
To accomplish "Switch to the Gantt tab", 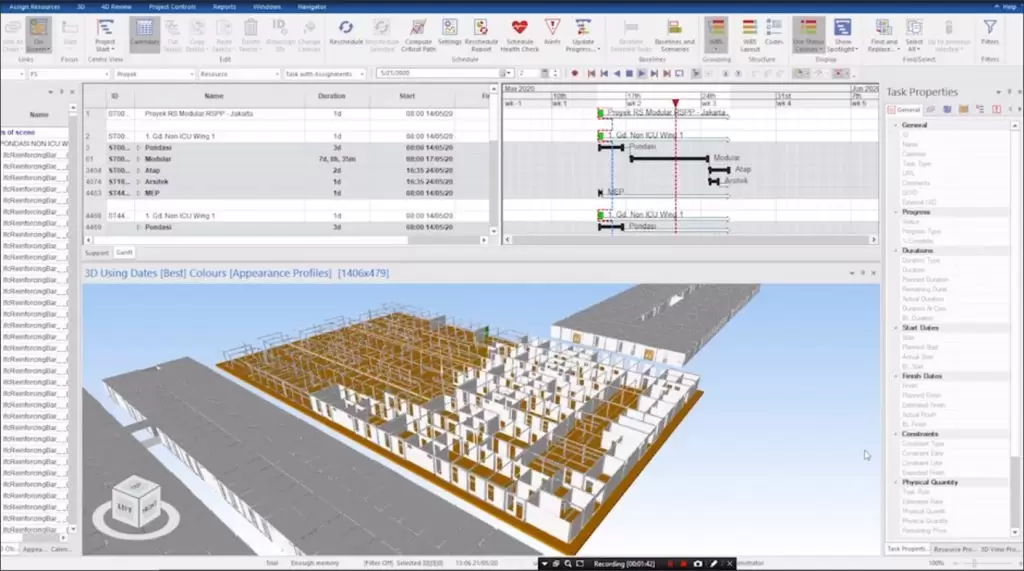I will pos(124,252).
